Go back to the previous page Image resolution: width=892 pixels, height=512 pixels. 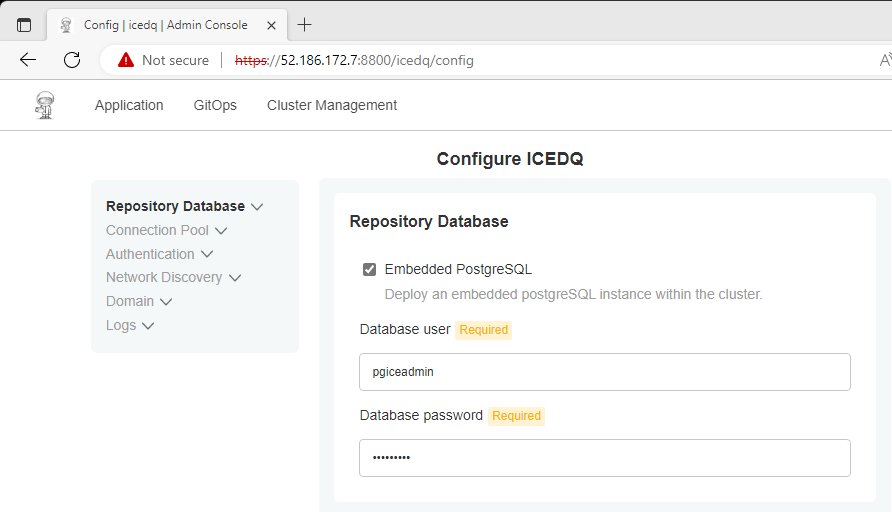click(27, 60)
